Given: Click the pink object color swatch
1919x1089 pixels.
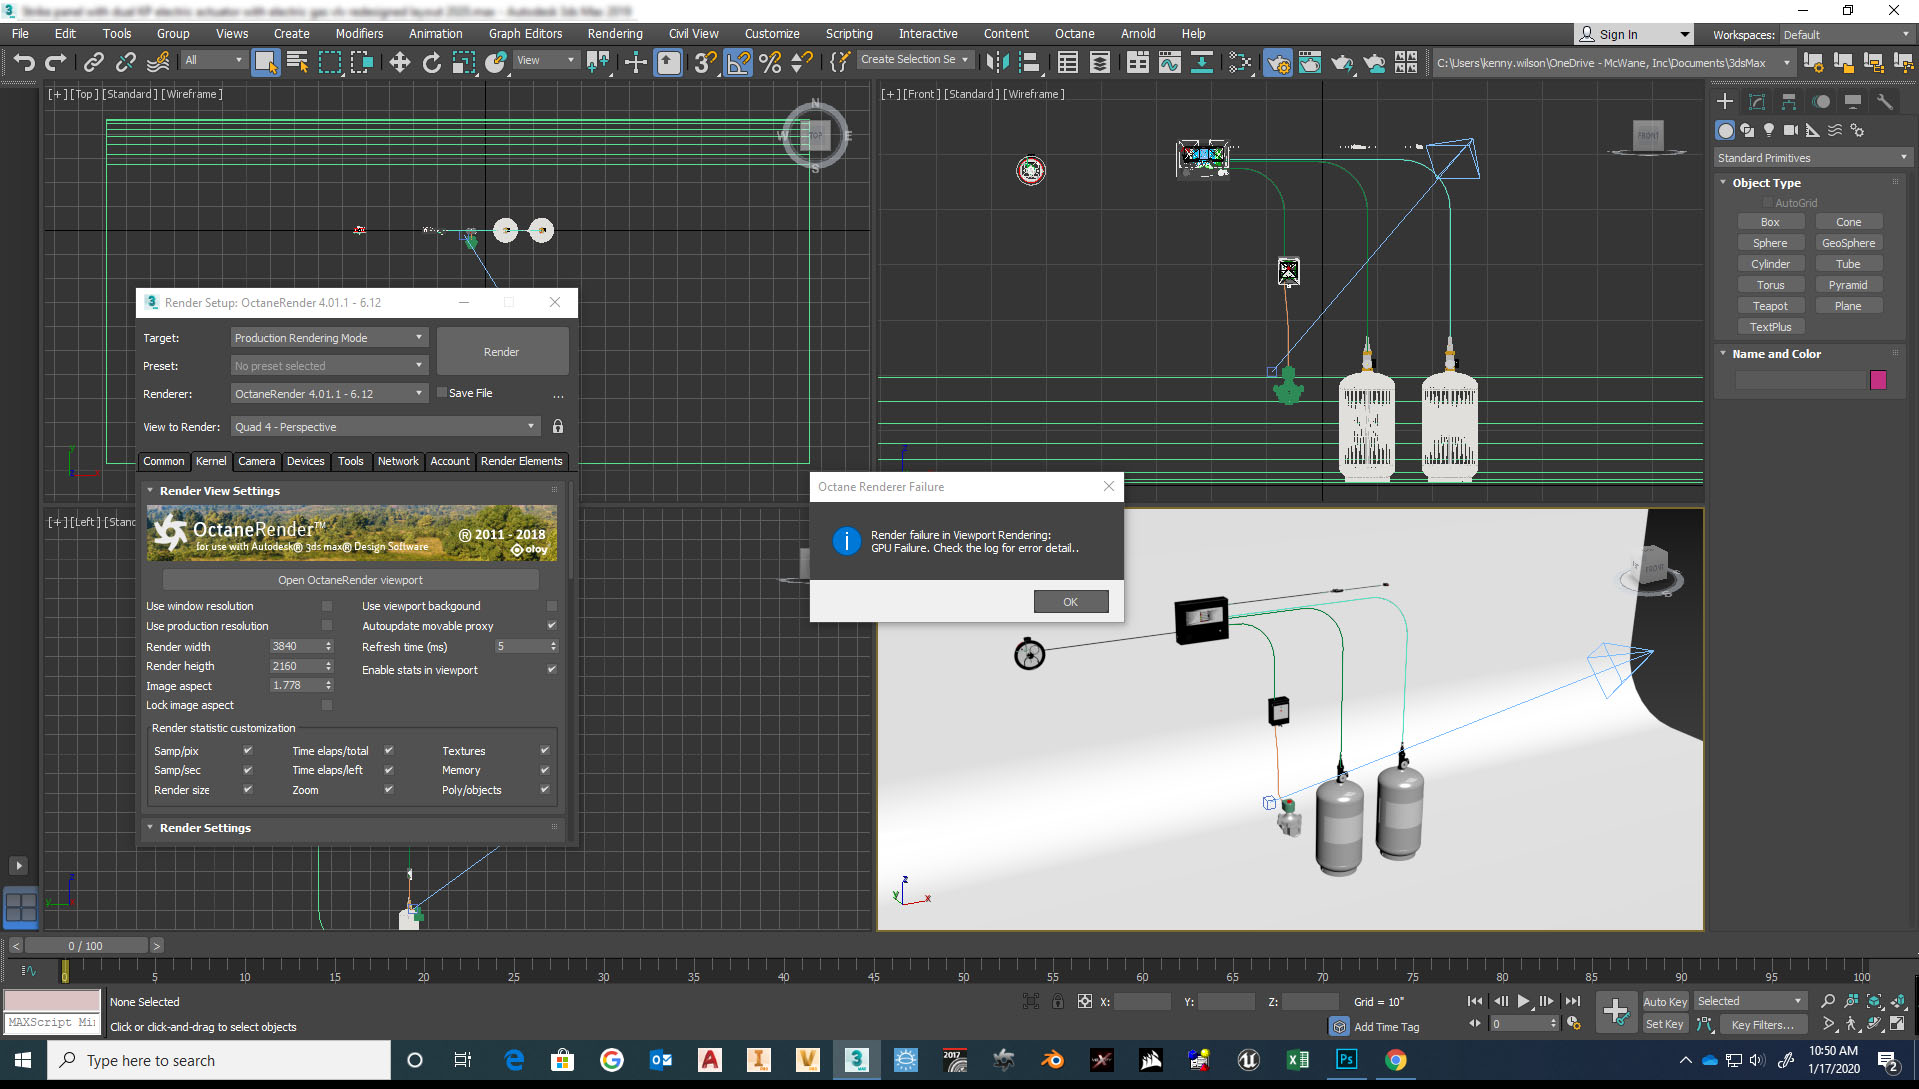Looking at the screenshot, I should [x=1878, y=380].
